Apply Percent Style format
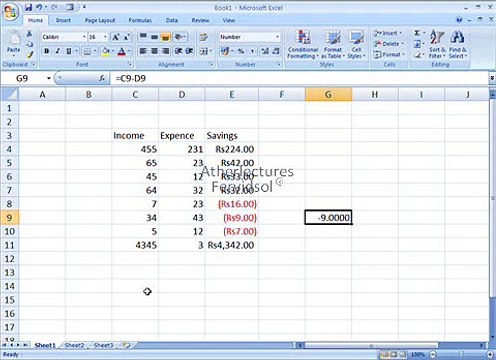 [x=241, y=51]
